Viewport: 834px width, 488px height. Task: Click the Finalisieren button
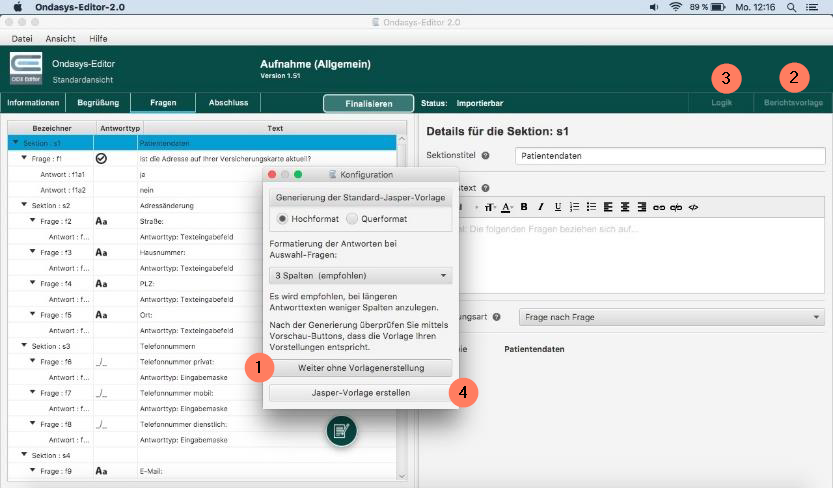pos(369,104)
